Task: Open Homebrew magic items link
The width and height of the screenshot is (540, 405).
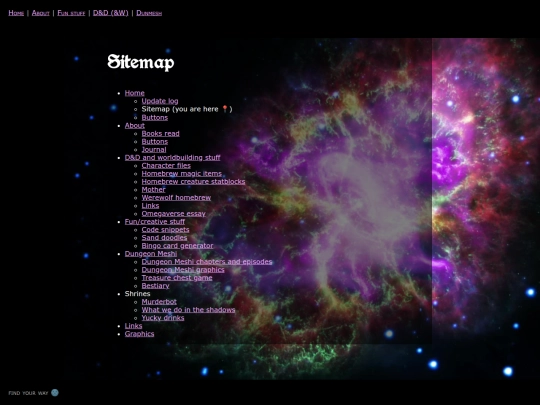Action: click(182, 174)
